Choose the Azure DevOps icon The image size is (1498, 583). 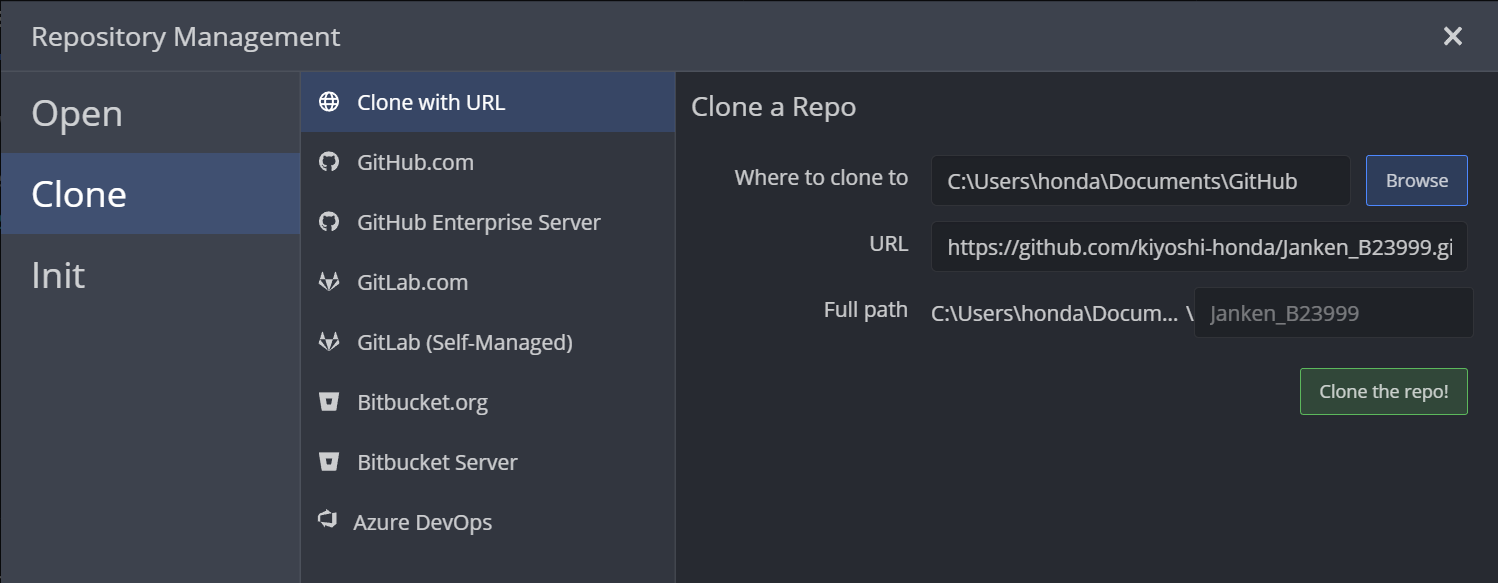tap(326, 520)
